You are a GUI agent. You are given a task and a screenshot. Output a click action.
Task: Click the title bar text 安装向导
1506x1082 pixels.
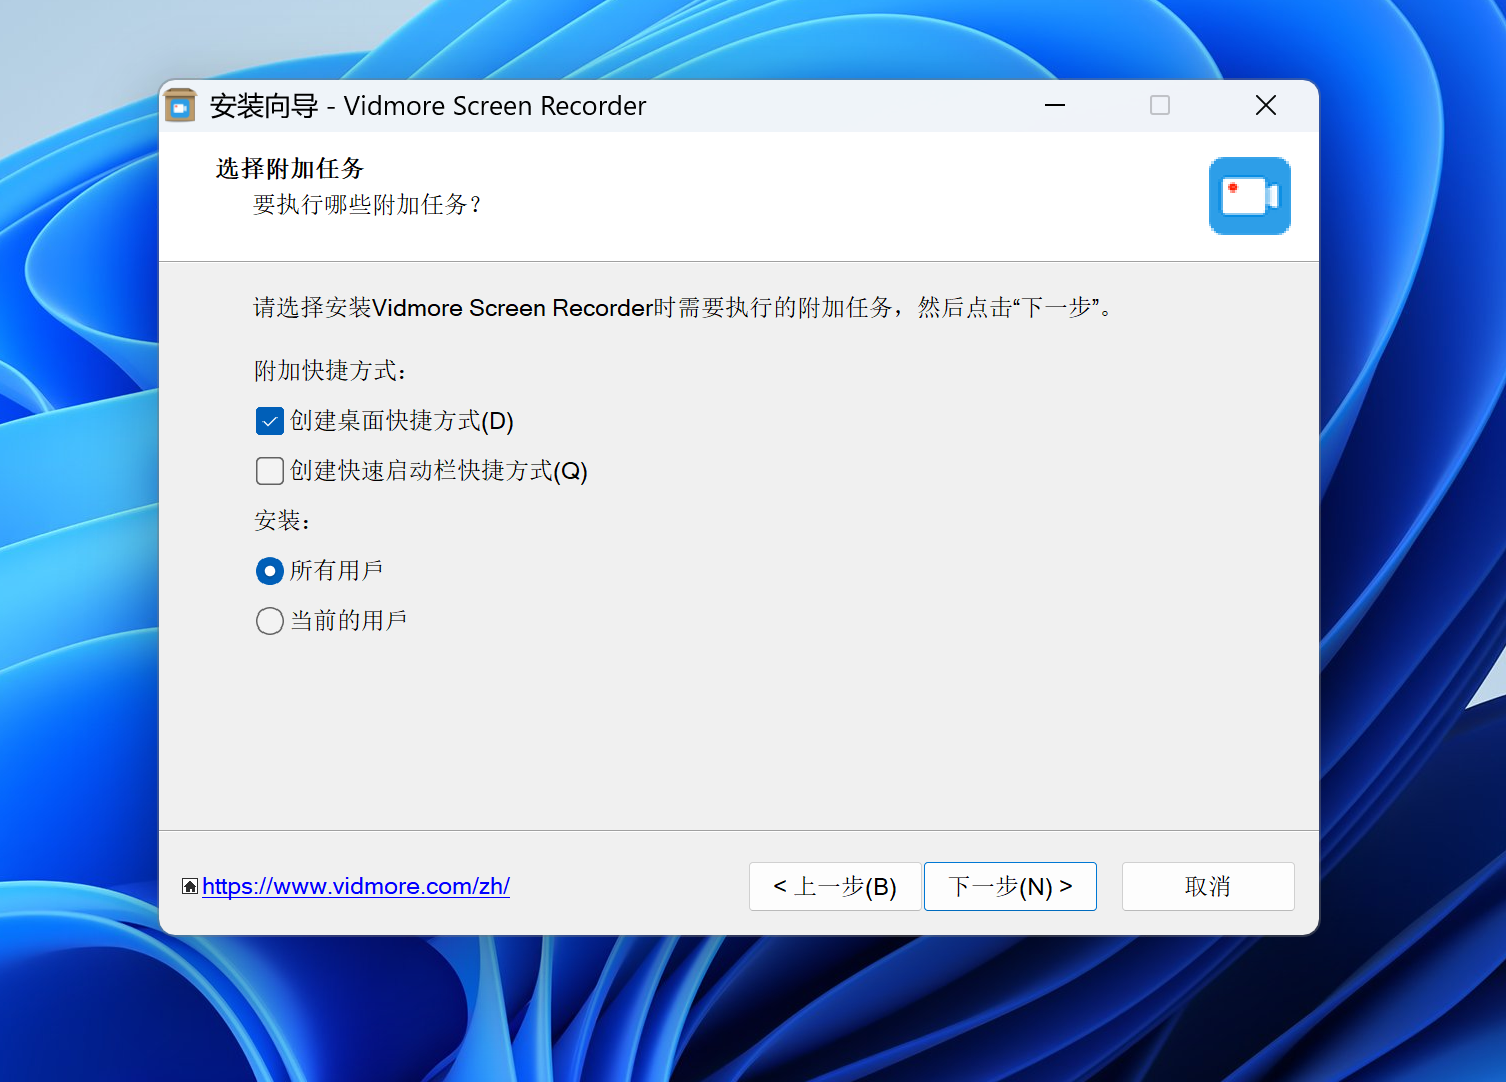264,106
